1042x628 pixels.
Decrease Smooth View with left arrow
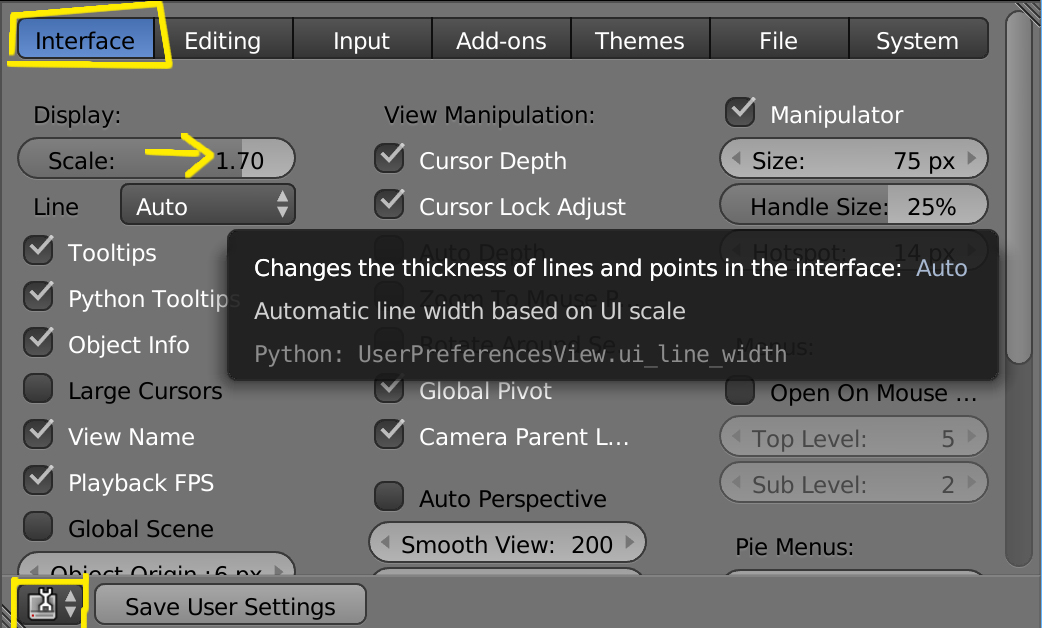(x=386, y=544)
